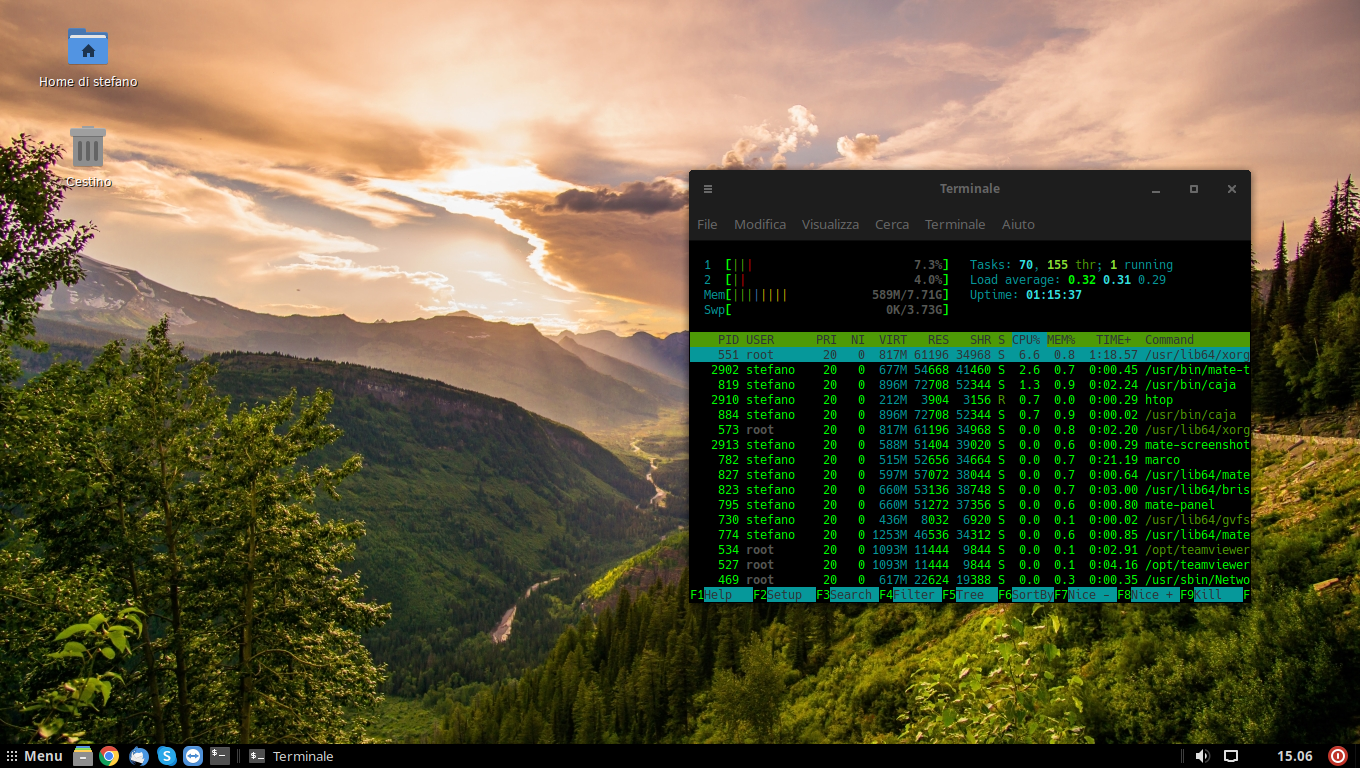
Task: Click F3 Search in htop footer
Action: click(847, 595)
